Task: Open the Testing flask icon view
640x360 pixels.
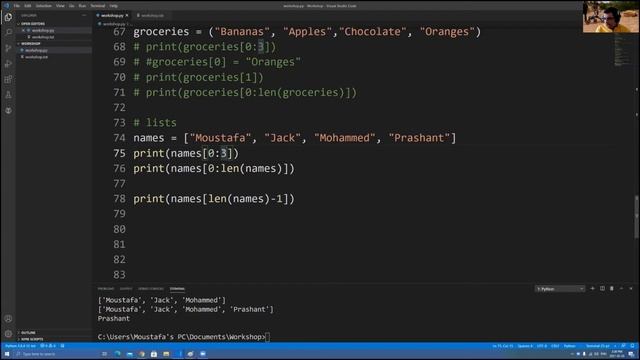Action: pos(8,95)
